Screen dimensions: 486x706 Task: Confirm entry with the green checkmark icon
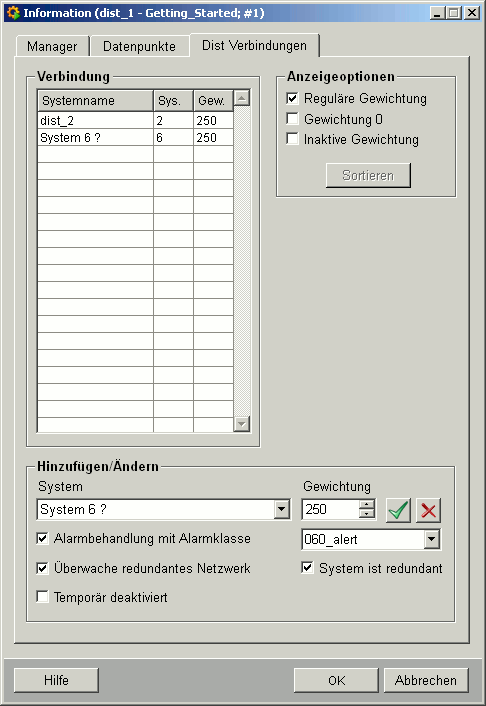[398, 510]
